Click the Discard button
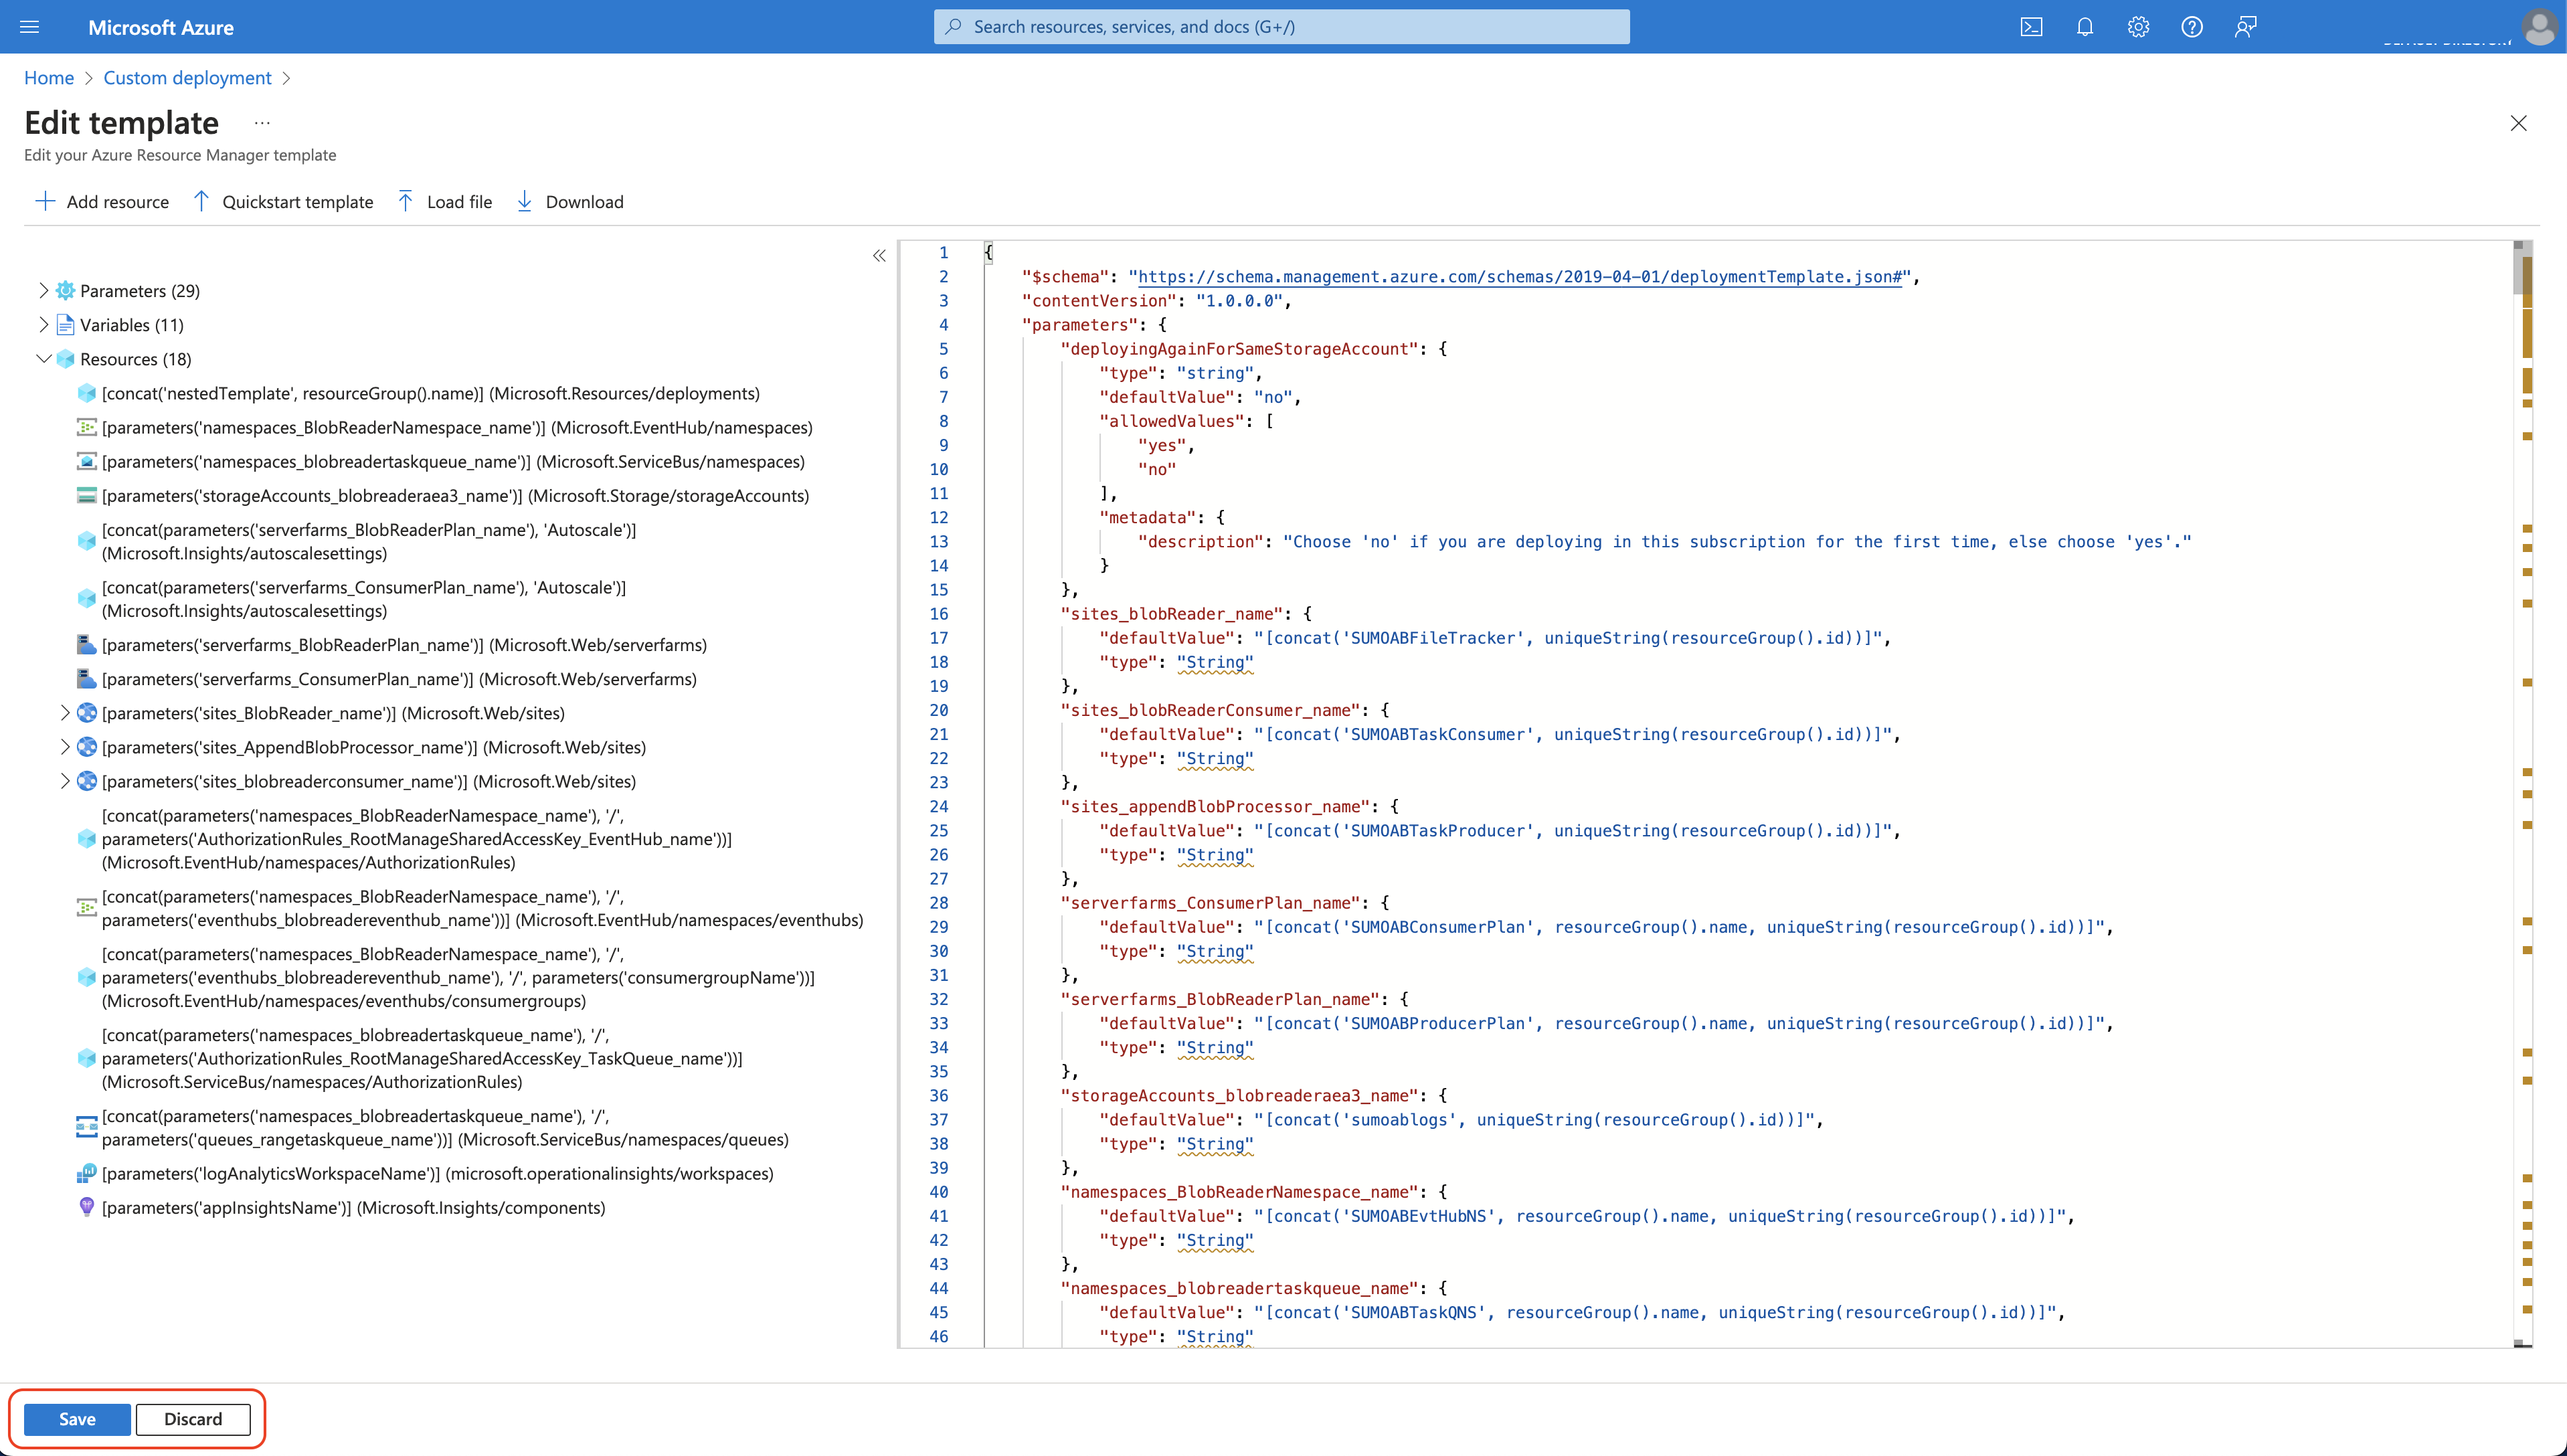Viewport: 2567px width, 1456px height. pos(193,1419)
